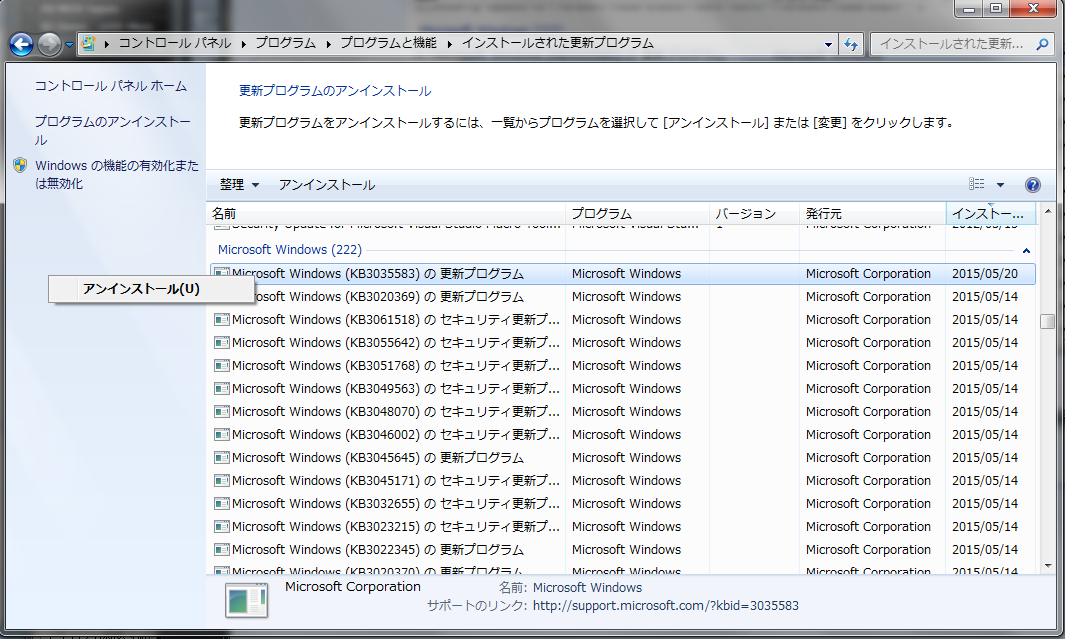
Task: Refresh the list with the refresh button
Action: click(x=851, y=44)
